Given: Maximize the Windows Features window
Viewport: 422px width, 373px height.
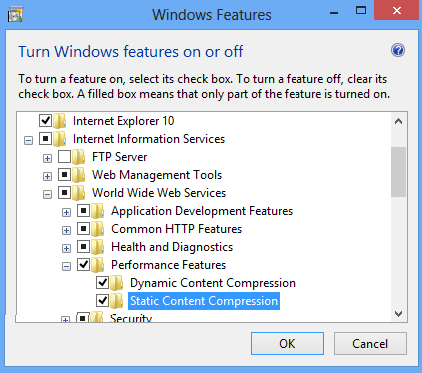Looking at the screenshot, I should pyautogui.click(x=361, y=11).
